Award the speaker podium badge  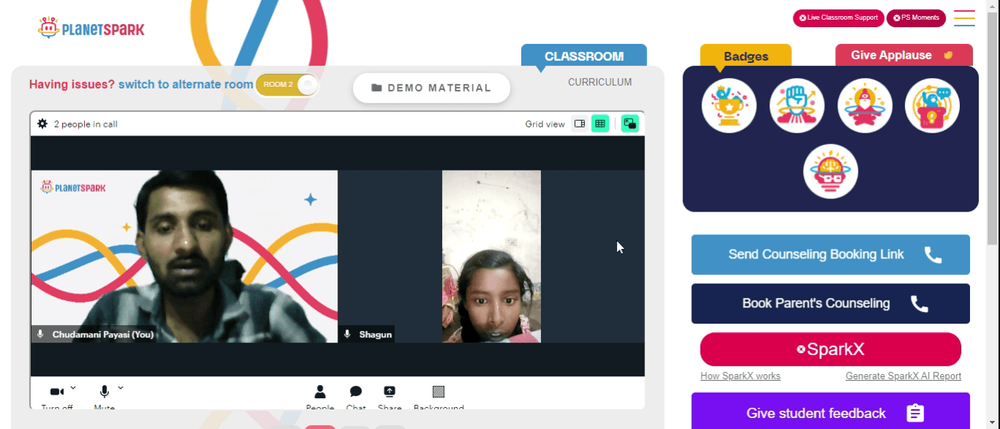pos(932,106)
